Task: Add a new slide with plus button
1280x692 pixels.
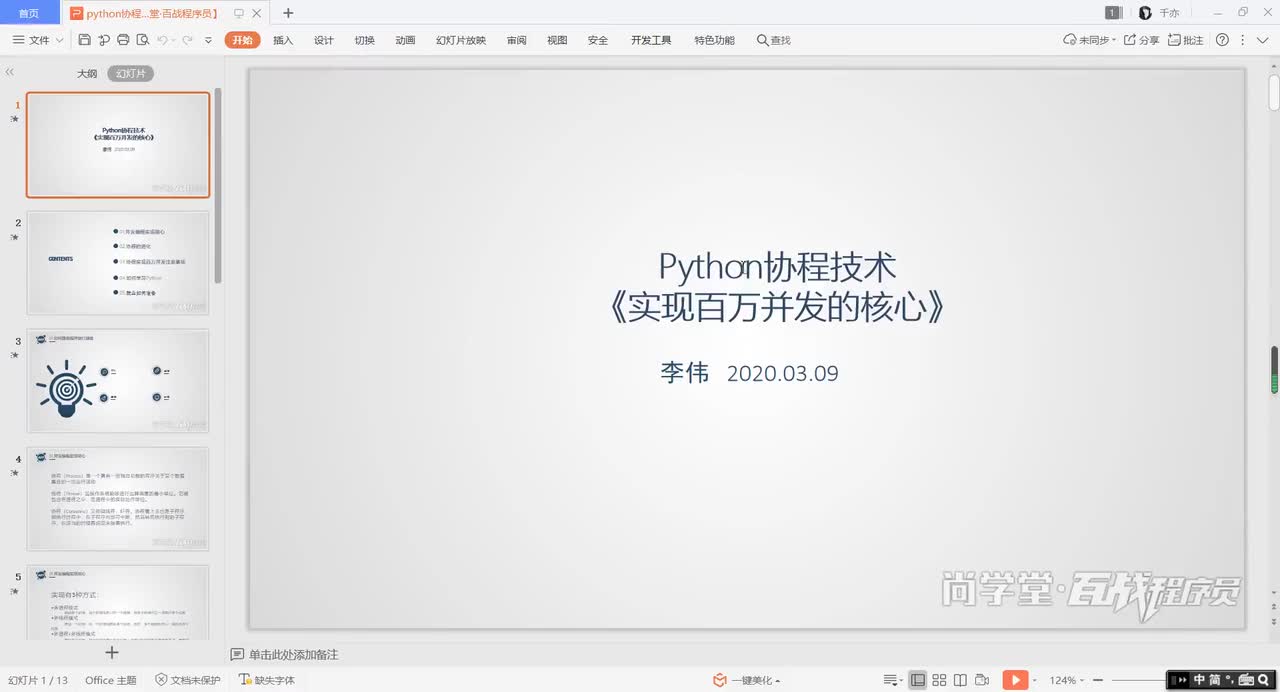Action: [112, 652]
